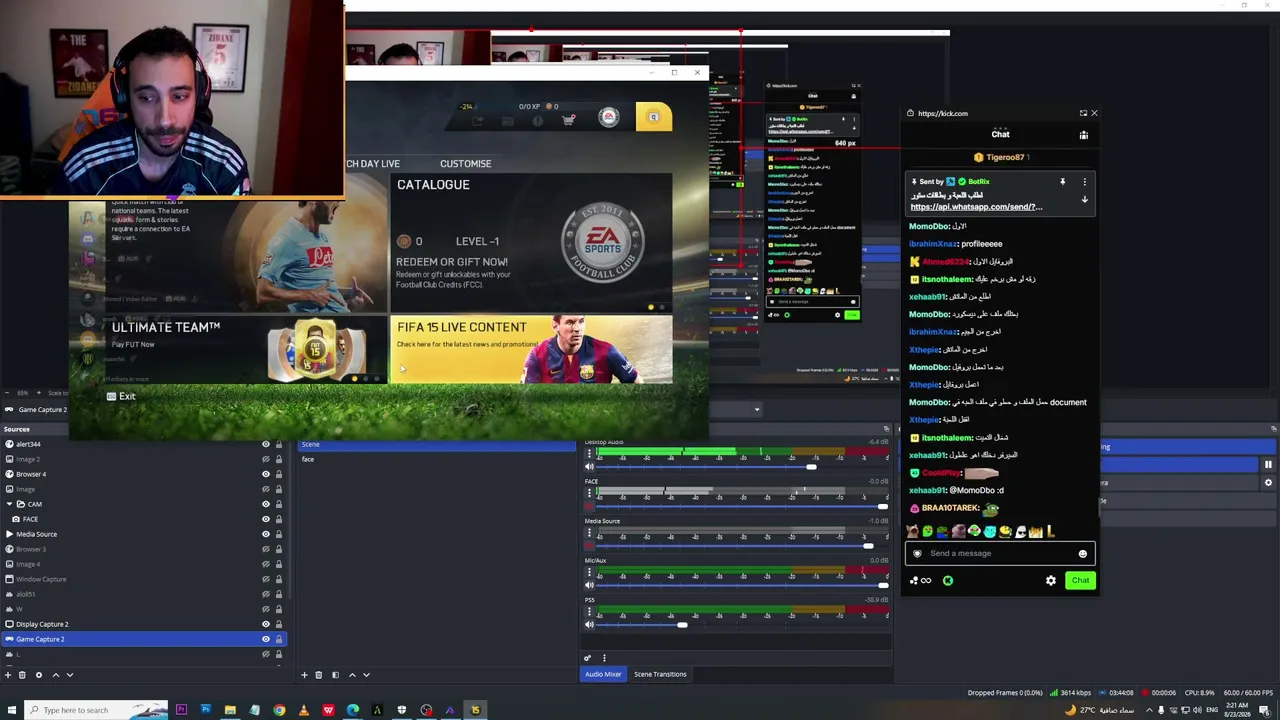The width and height of the screenshot is (1280, 720).
Task: Hide the alert344 source
Action: 266,444
